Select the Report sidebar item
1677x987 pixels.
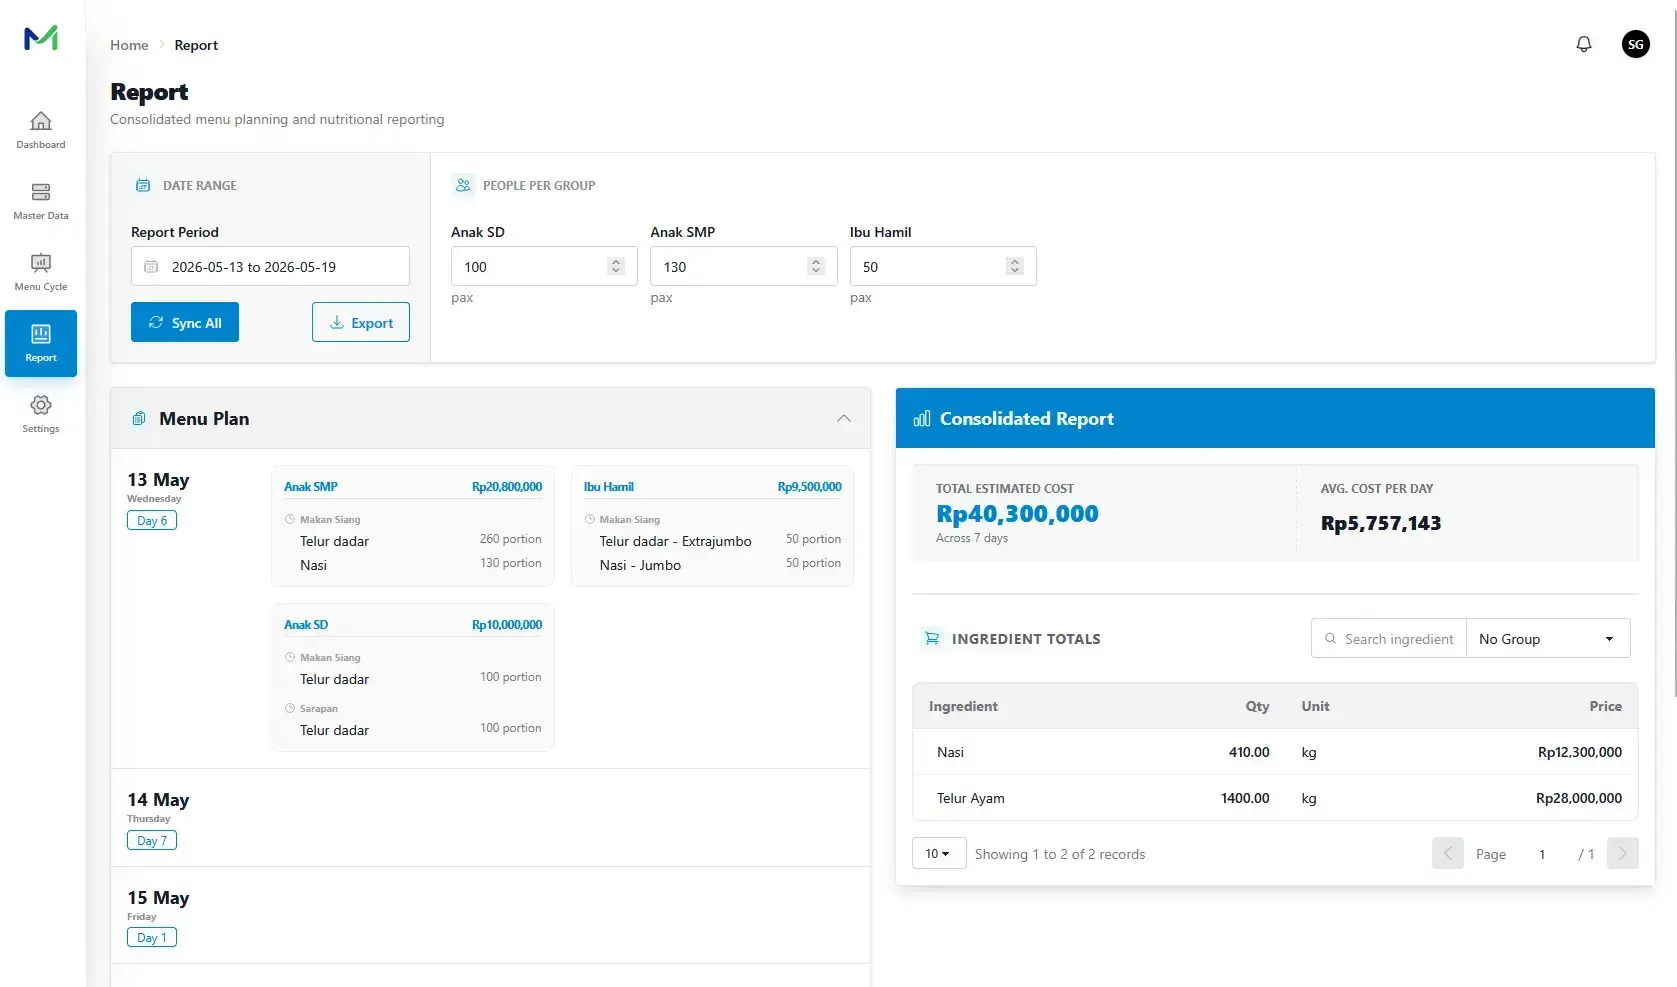pos(41,343)
